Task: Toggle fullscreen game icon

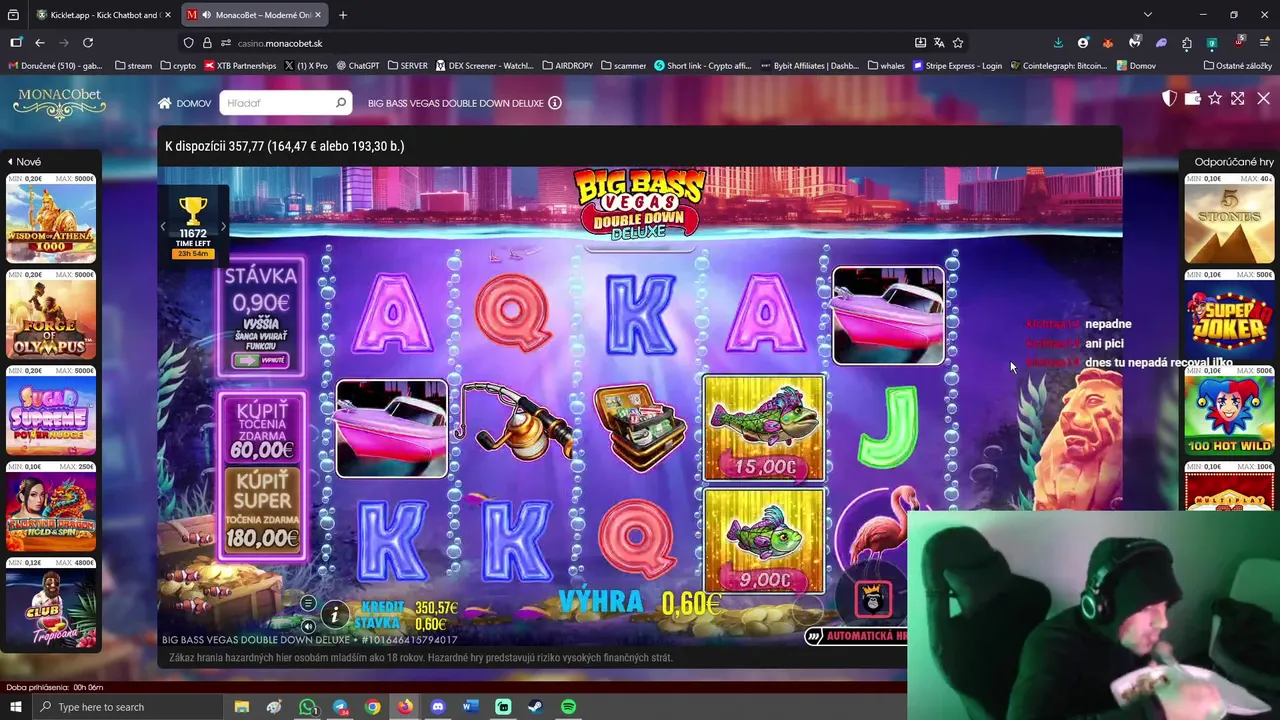Action: 1238,98
